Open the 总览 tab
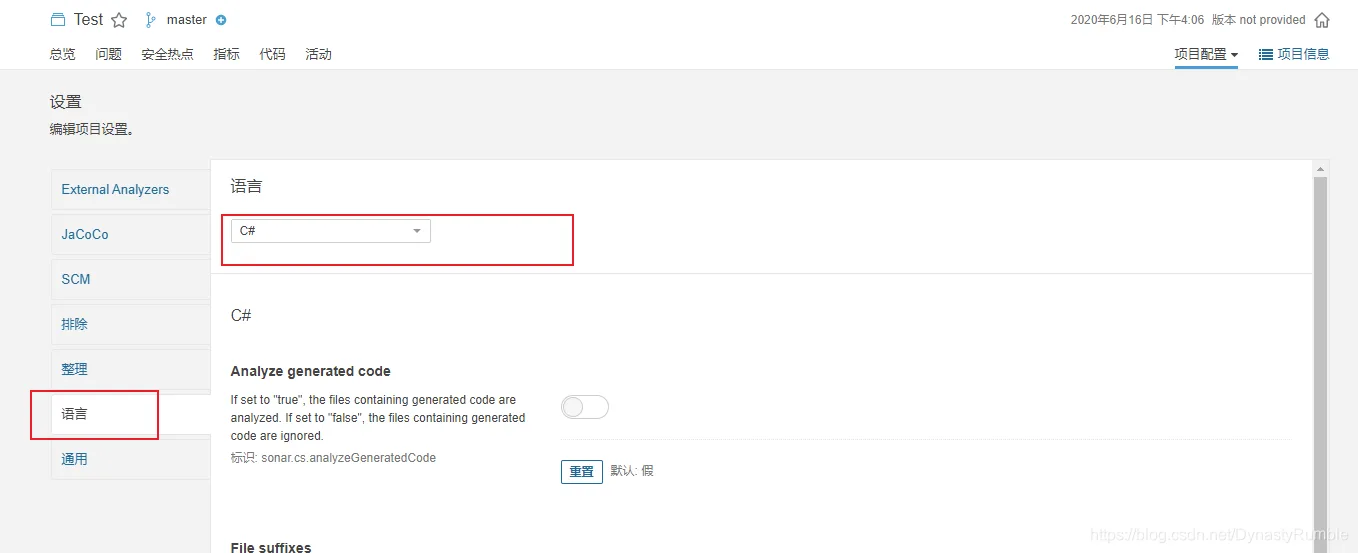 [62, 55]
